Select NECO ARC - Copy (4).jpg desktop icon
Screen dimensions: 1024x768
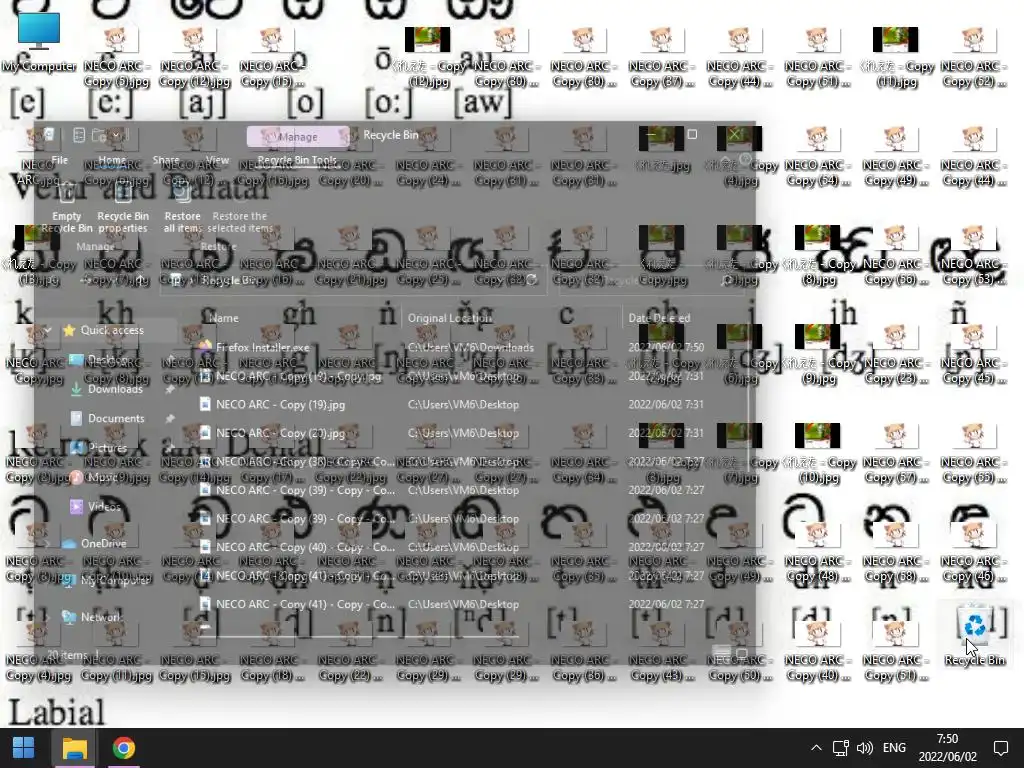pos(38,652)
